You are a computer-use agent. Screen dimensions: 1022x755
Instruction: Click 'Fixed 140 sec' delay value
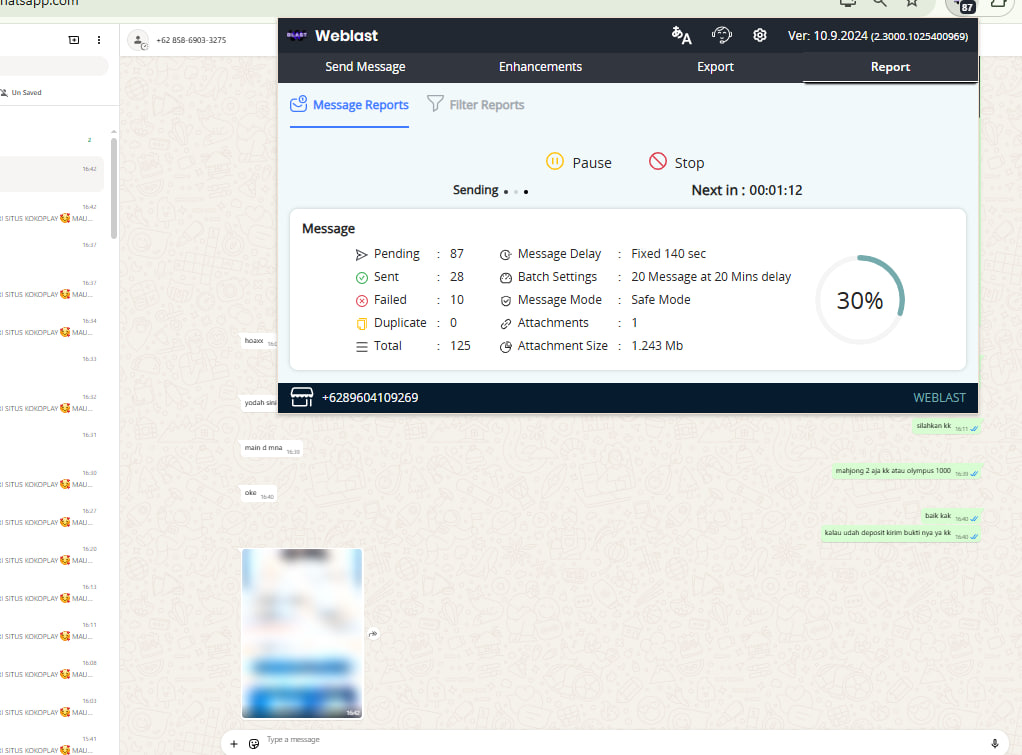tap(668, 254)
